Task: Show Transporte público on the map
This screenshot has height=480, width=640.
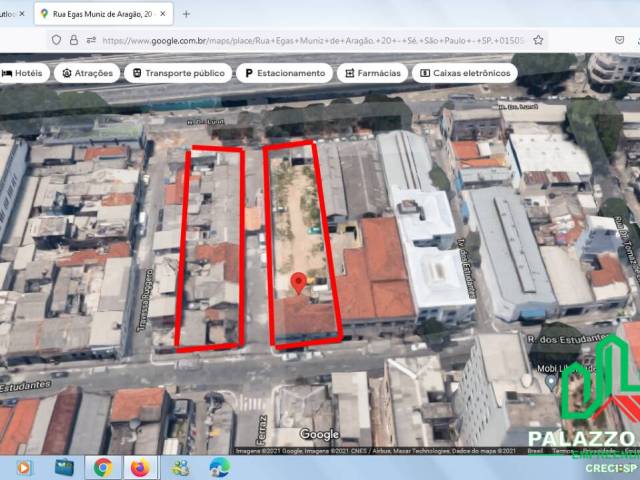Action: [176, 73]
